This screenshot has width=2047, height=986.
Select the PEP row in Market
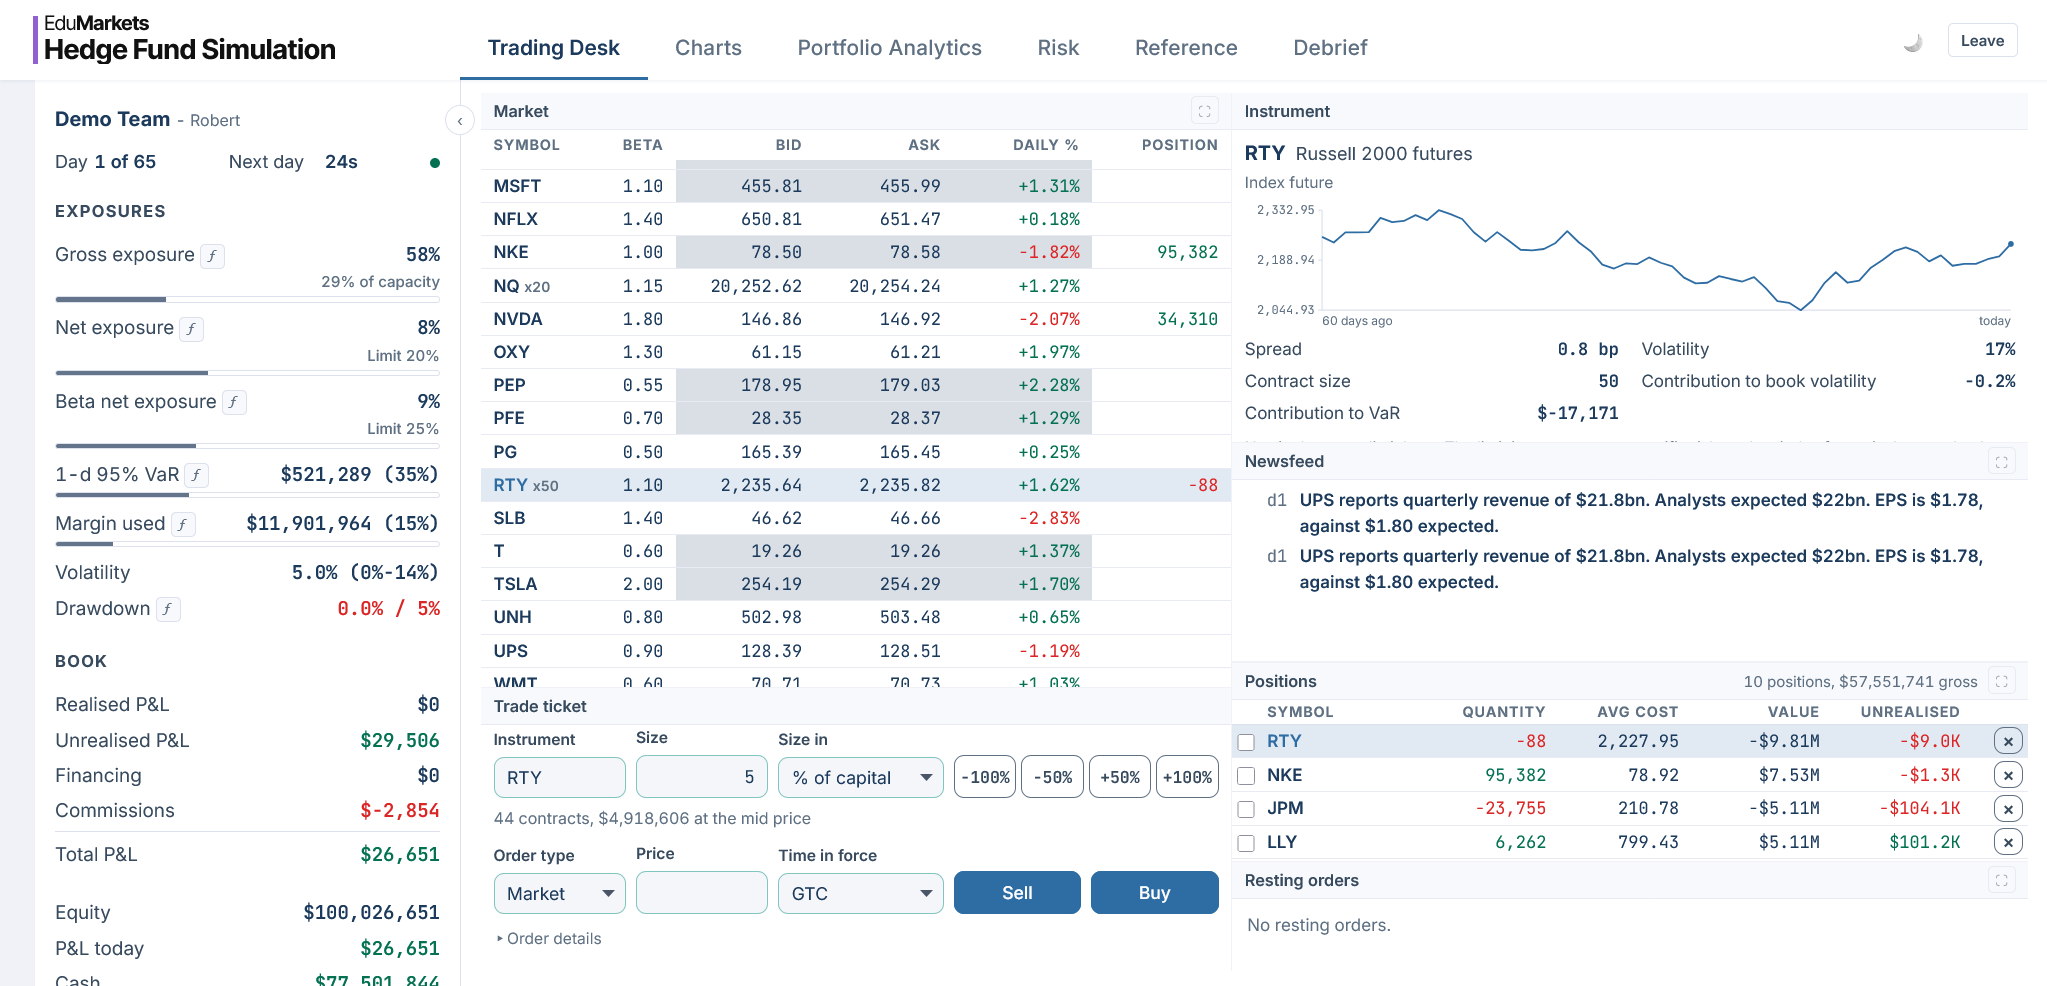855,385
